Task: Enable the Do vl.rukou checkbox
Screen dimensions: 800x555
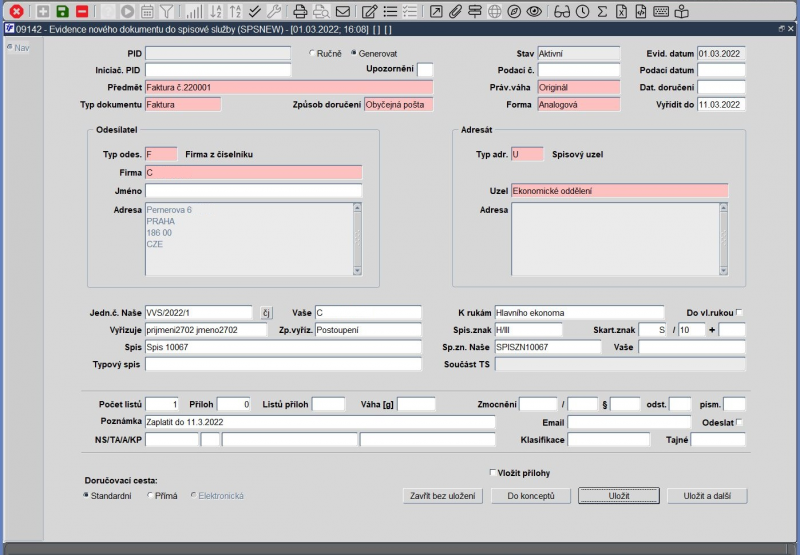Action: click(x=739, y=312)
